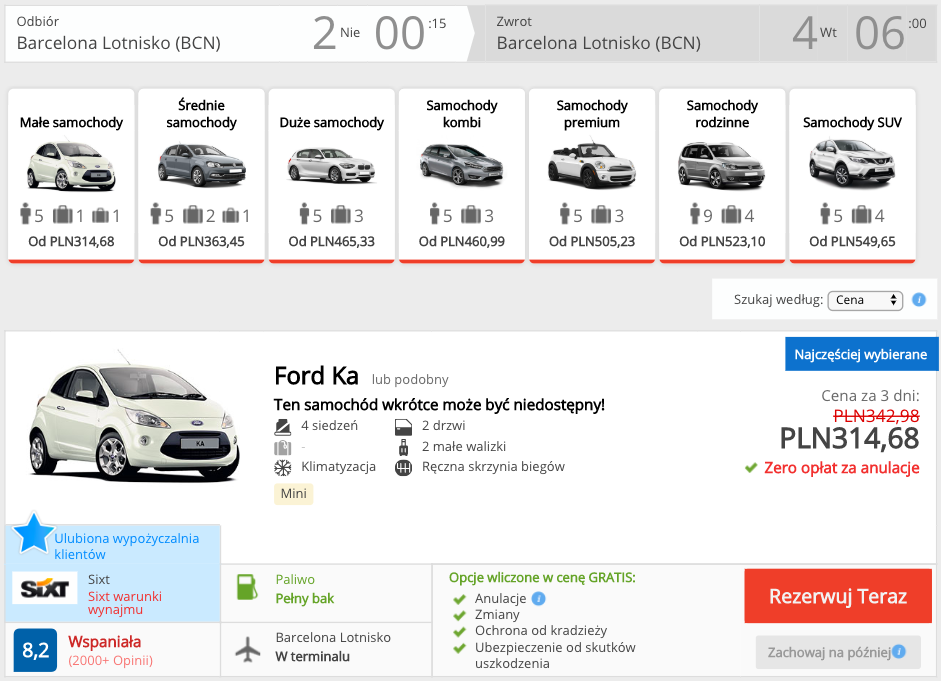Click the green fuel pump icon
Viewport: 941px width, 681px height.
[247, 587]
